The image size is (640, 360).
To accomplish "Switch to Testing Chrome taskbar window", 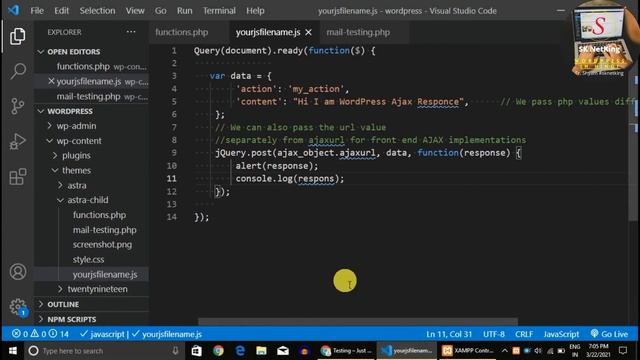I will click(346, 351).
